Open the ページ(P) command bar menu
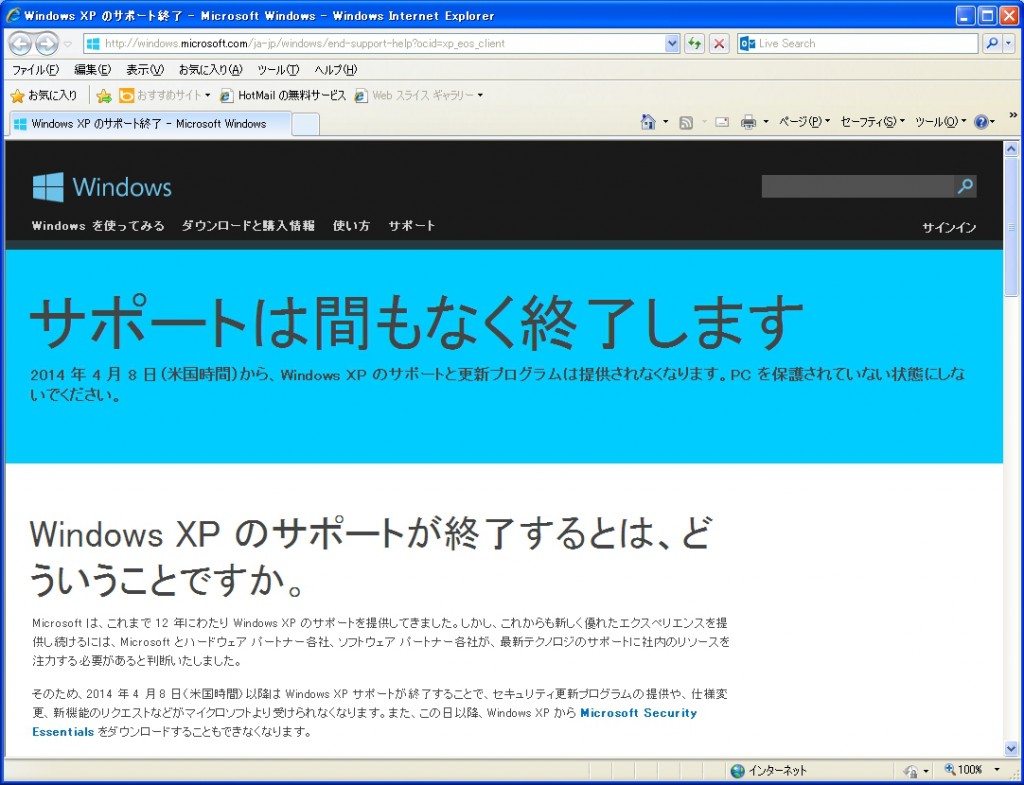This screenshot has height=785, width=1024. (803, 122)
